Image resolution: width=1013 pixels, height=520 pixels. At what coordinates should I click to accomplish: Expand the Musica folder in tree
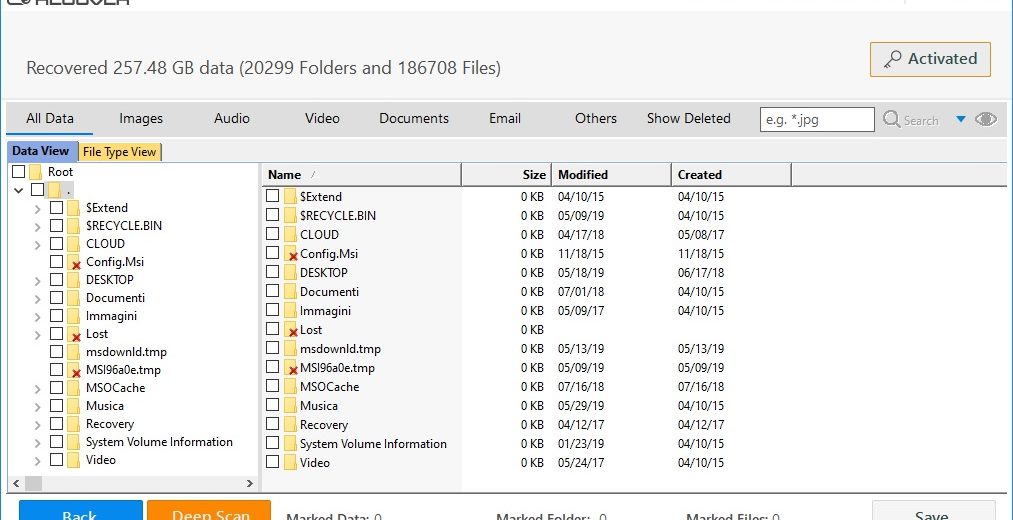point(38,406)
